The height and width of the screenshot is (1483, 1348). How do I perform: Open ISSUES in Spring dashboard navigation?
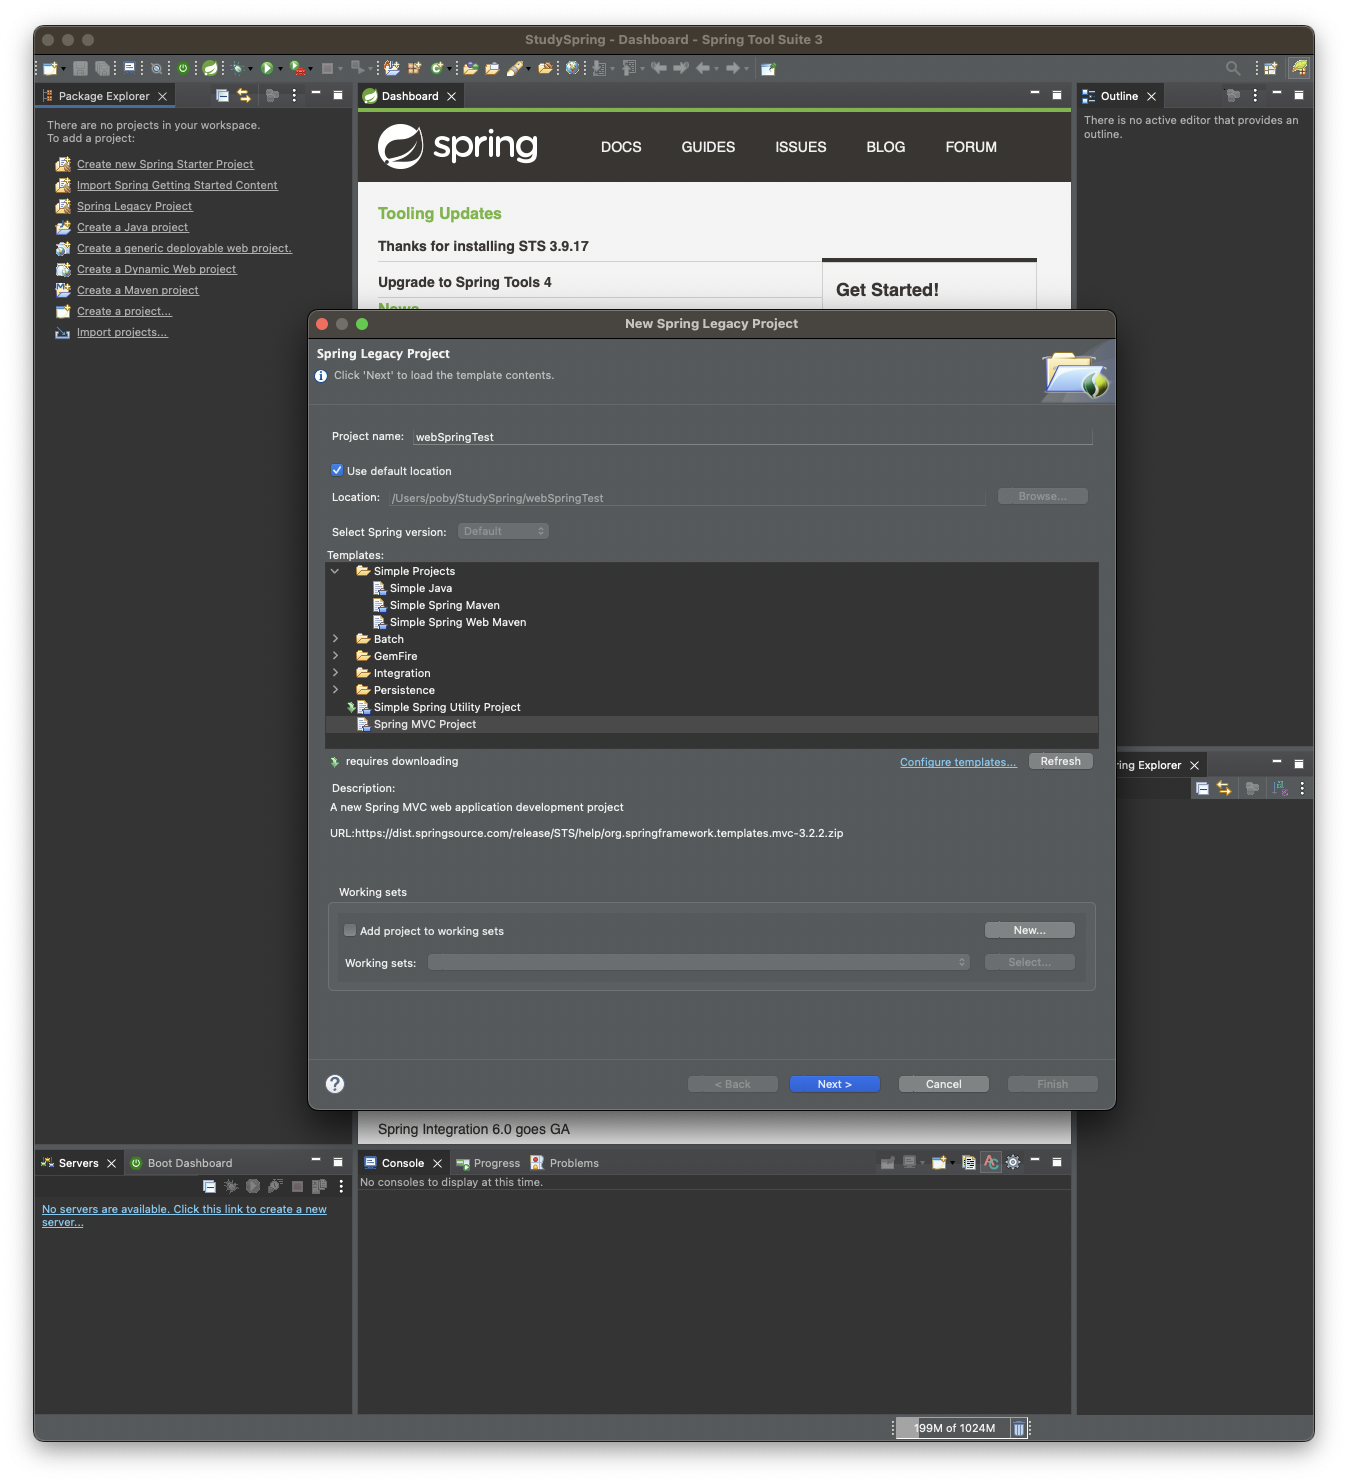(x=801, y=147)
